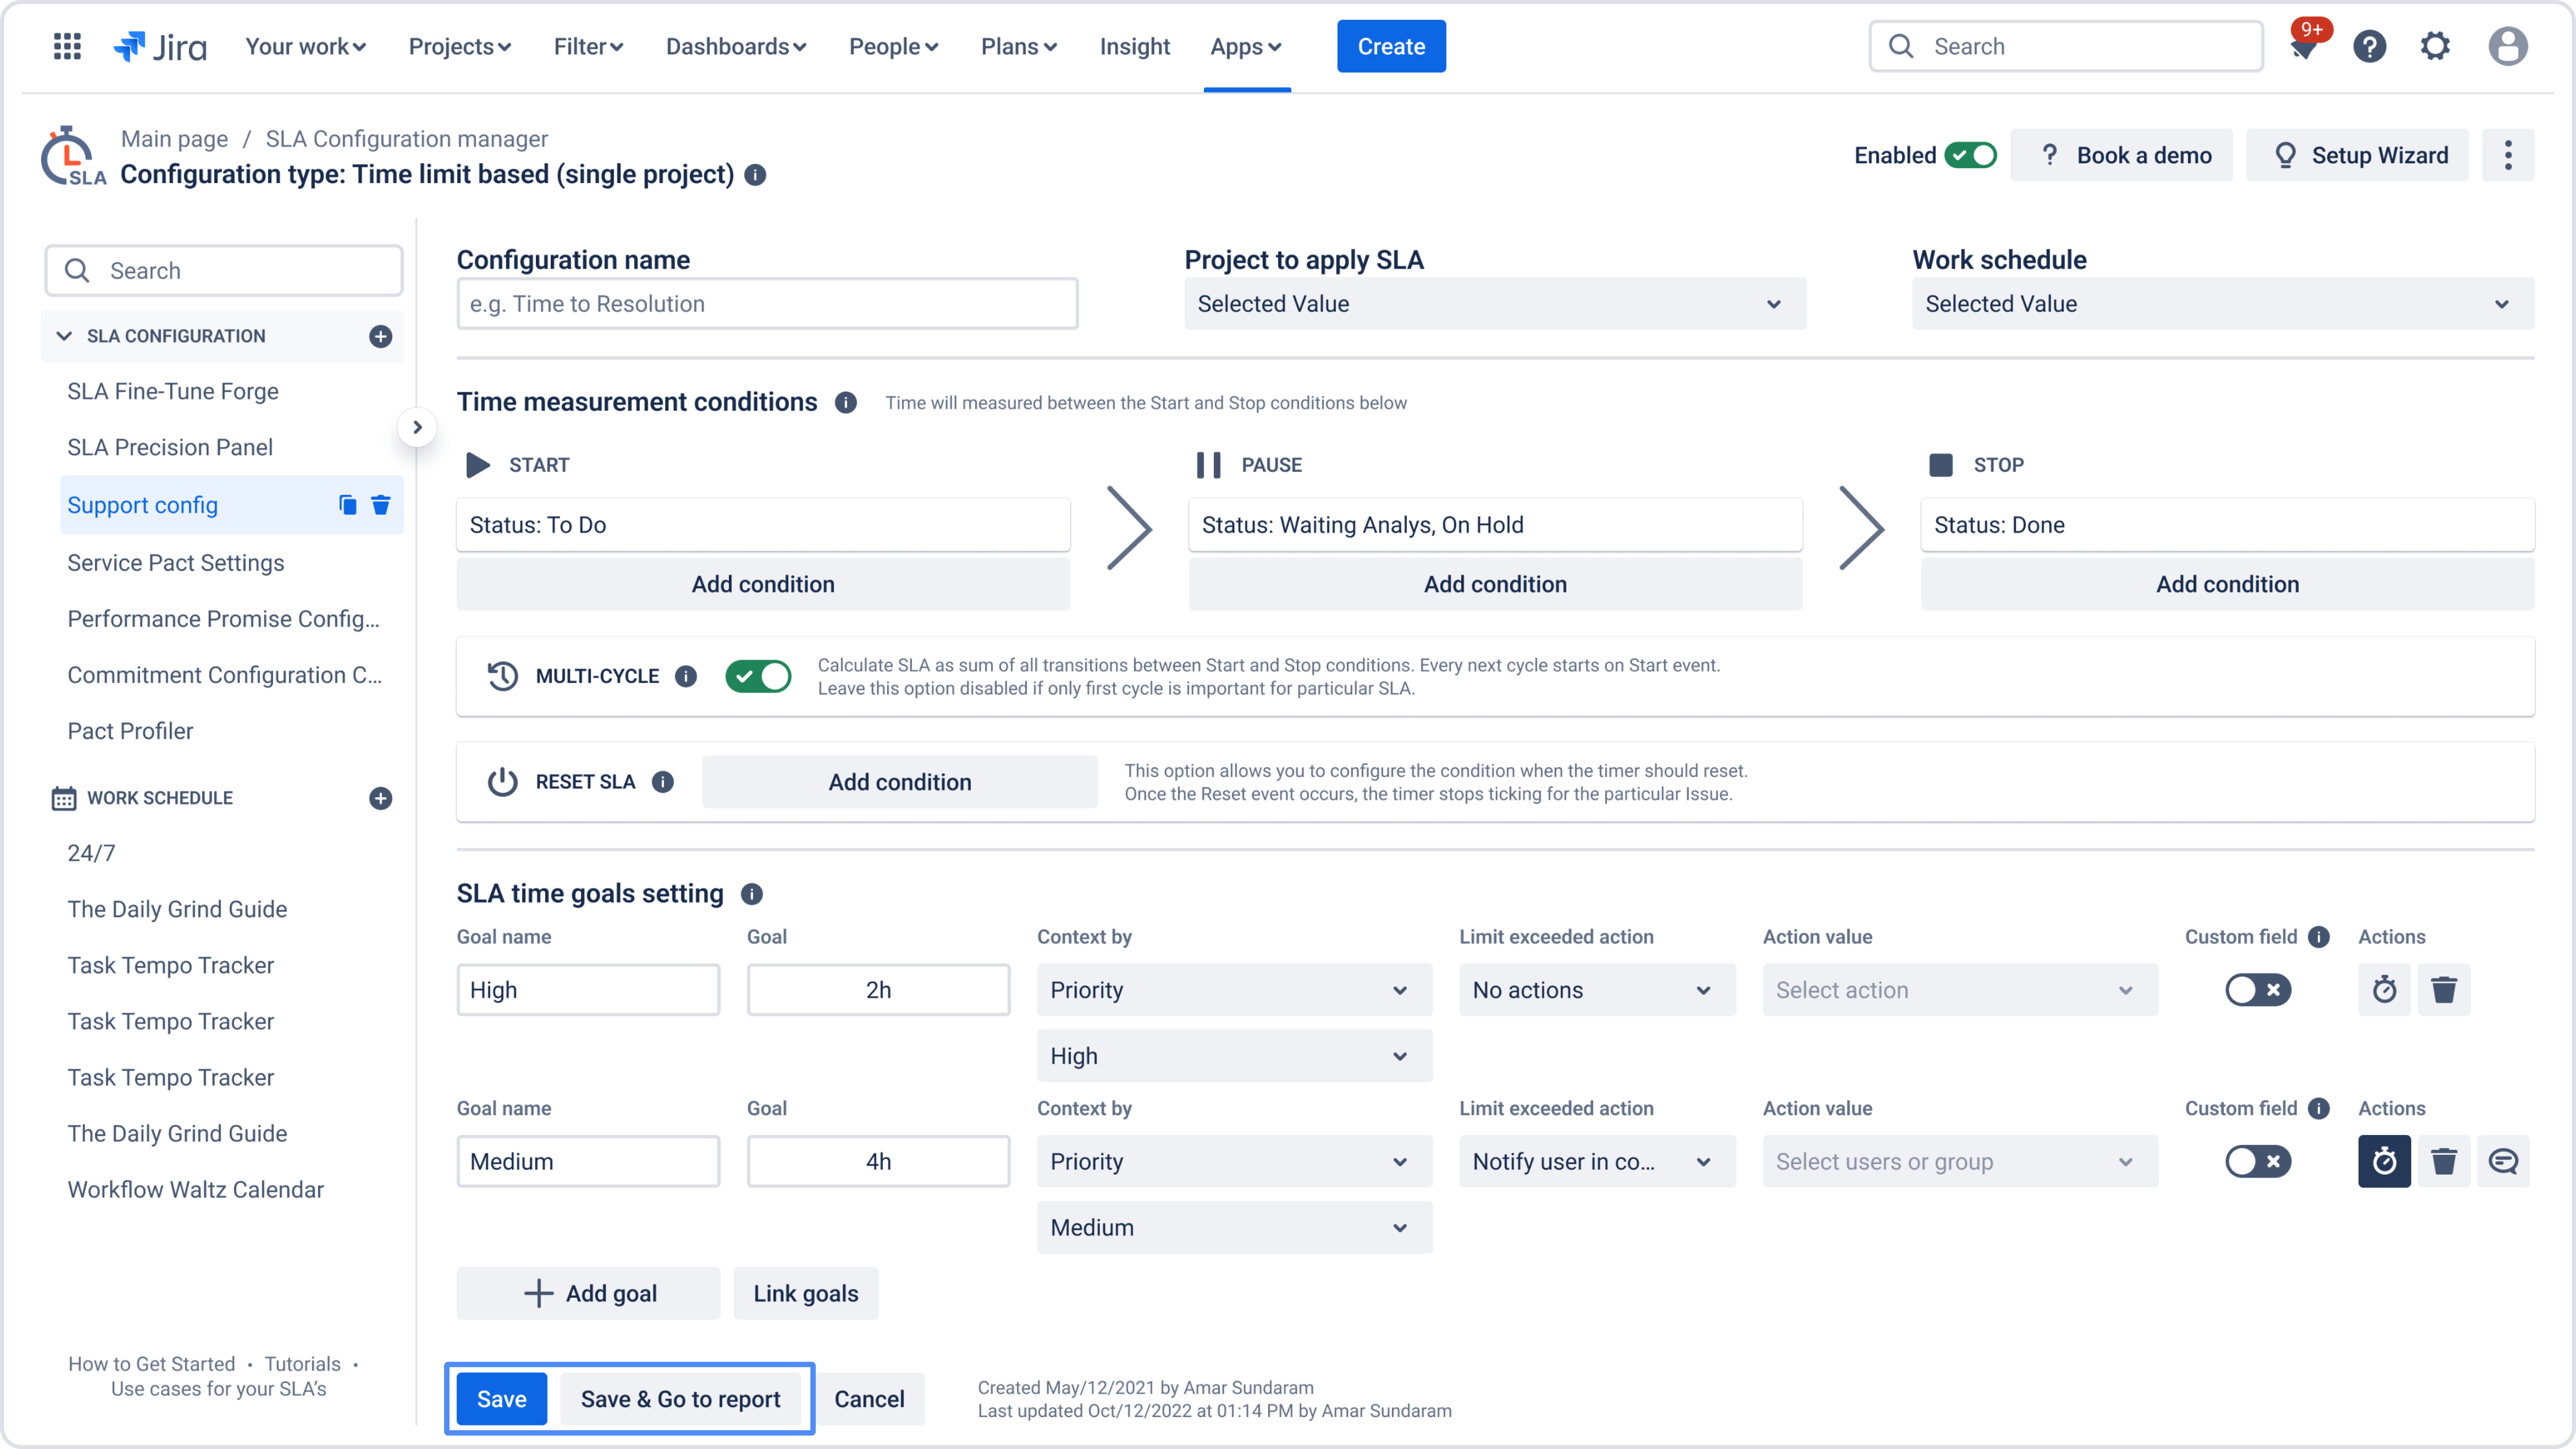Expand Notify user limit exceeded action dropdown
Viewport: 2576px width, 1449px height.
1596,1161
